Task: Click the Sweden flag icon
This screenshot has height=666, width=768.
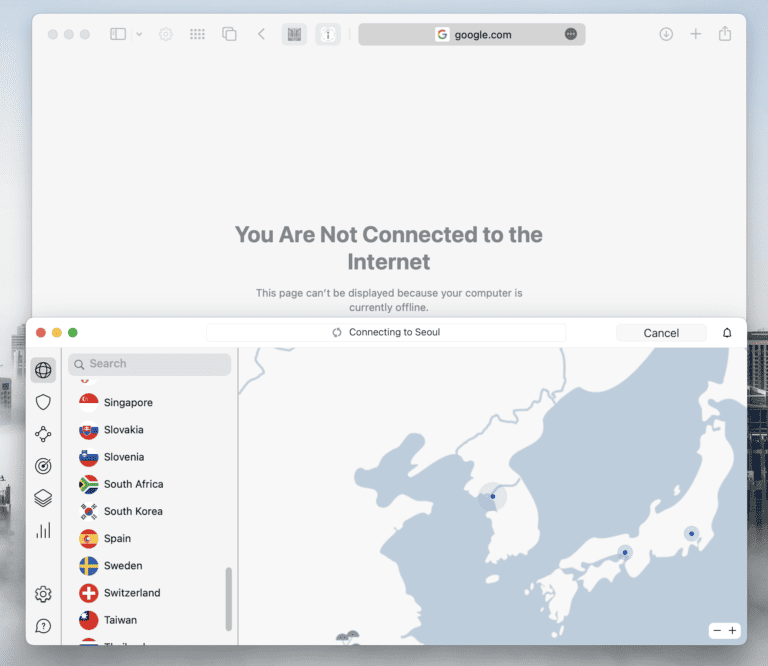Action: 89,566
